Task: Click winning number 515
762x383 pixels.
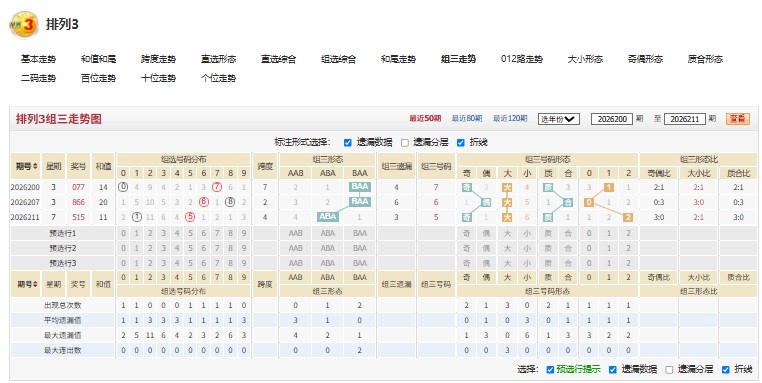Action: pos(78,217)
